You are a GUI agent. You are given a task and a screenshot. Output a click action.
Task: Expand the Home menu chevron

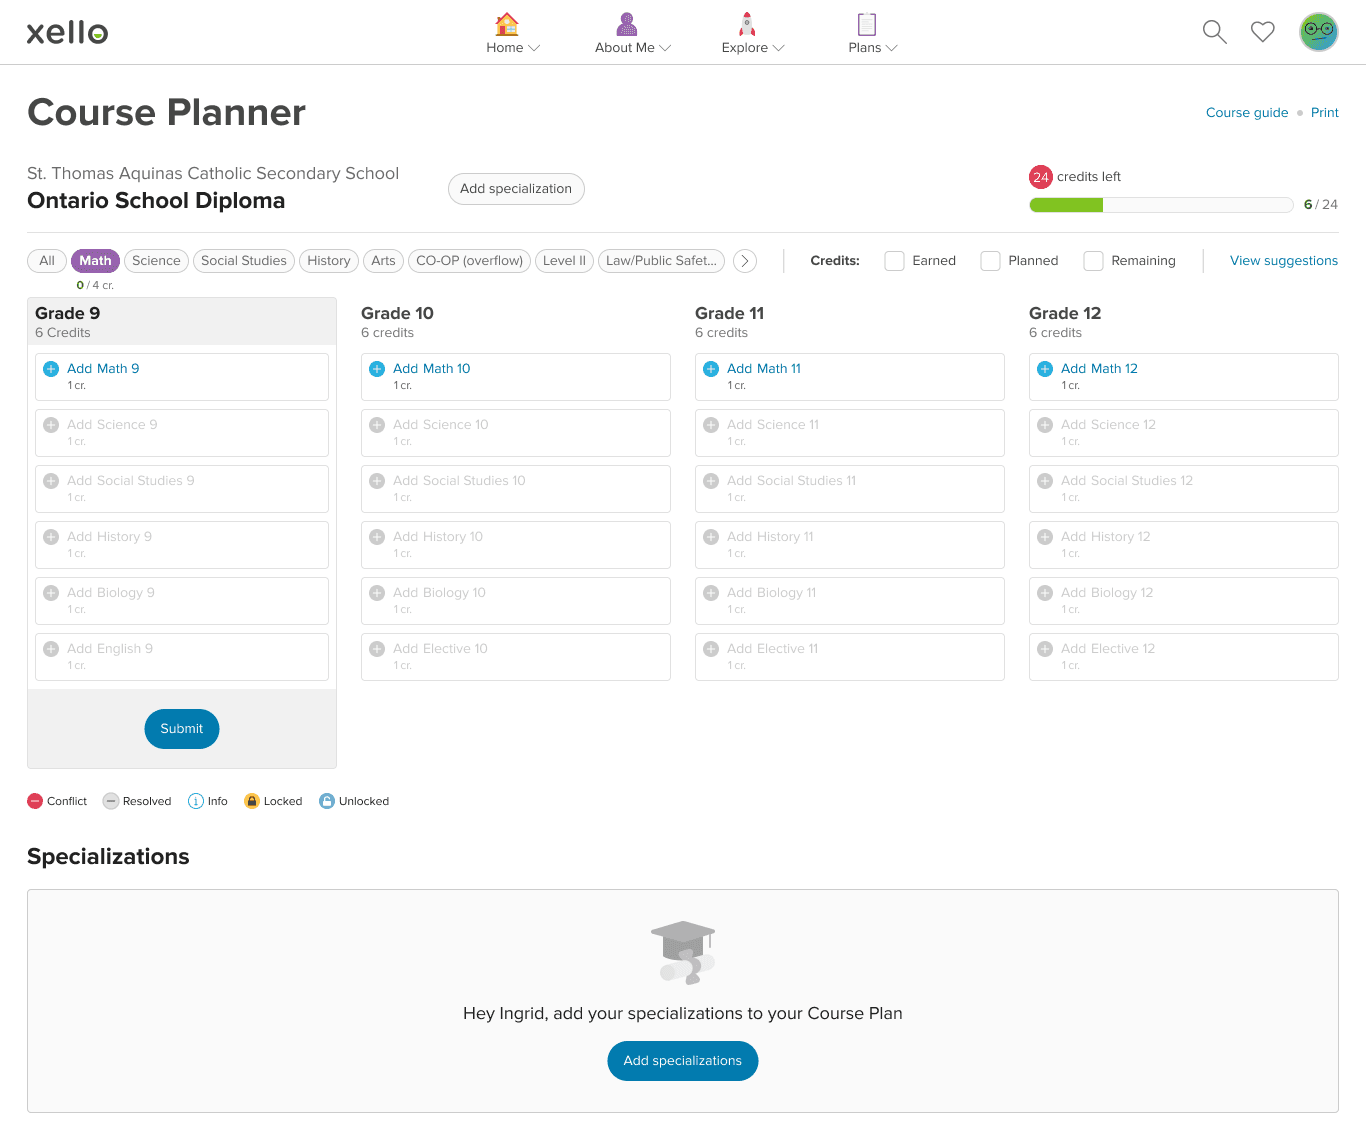534,48
